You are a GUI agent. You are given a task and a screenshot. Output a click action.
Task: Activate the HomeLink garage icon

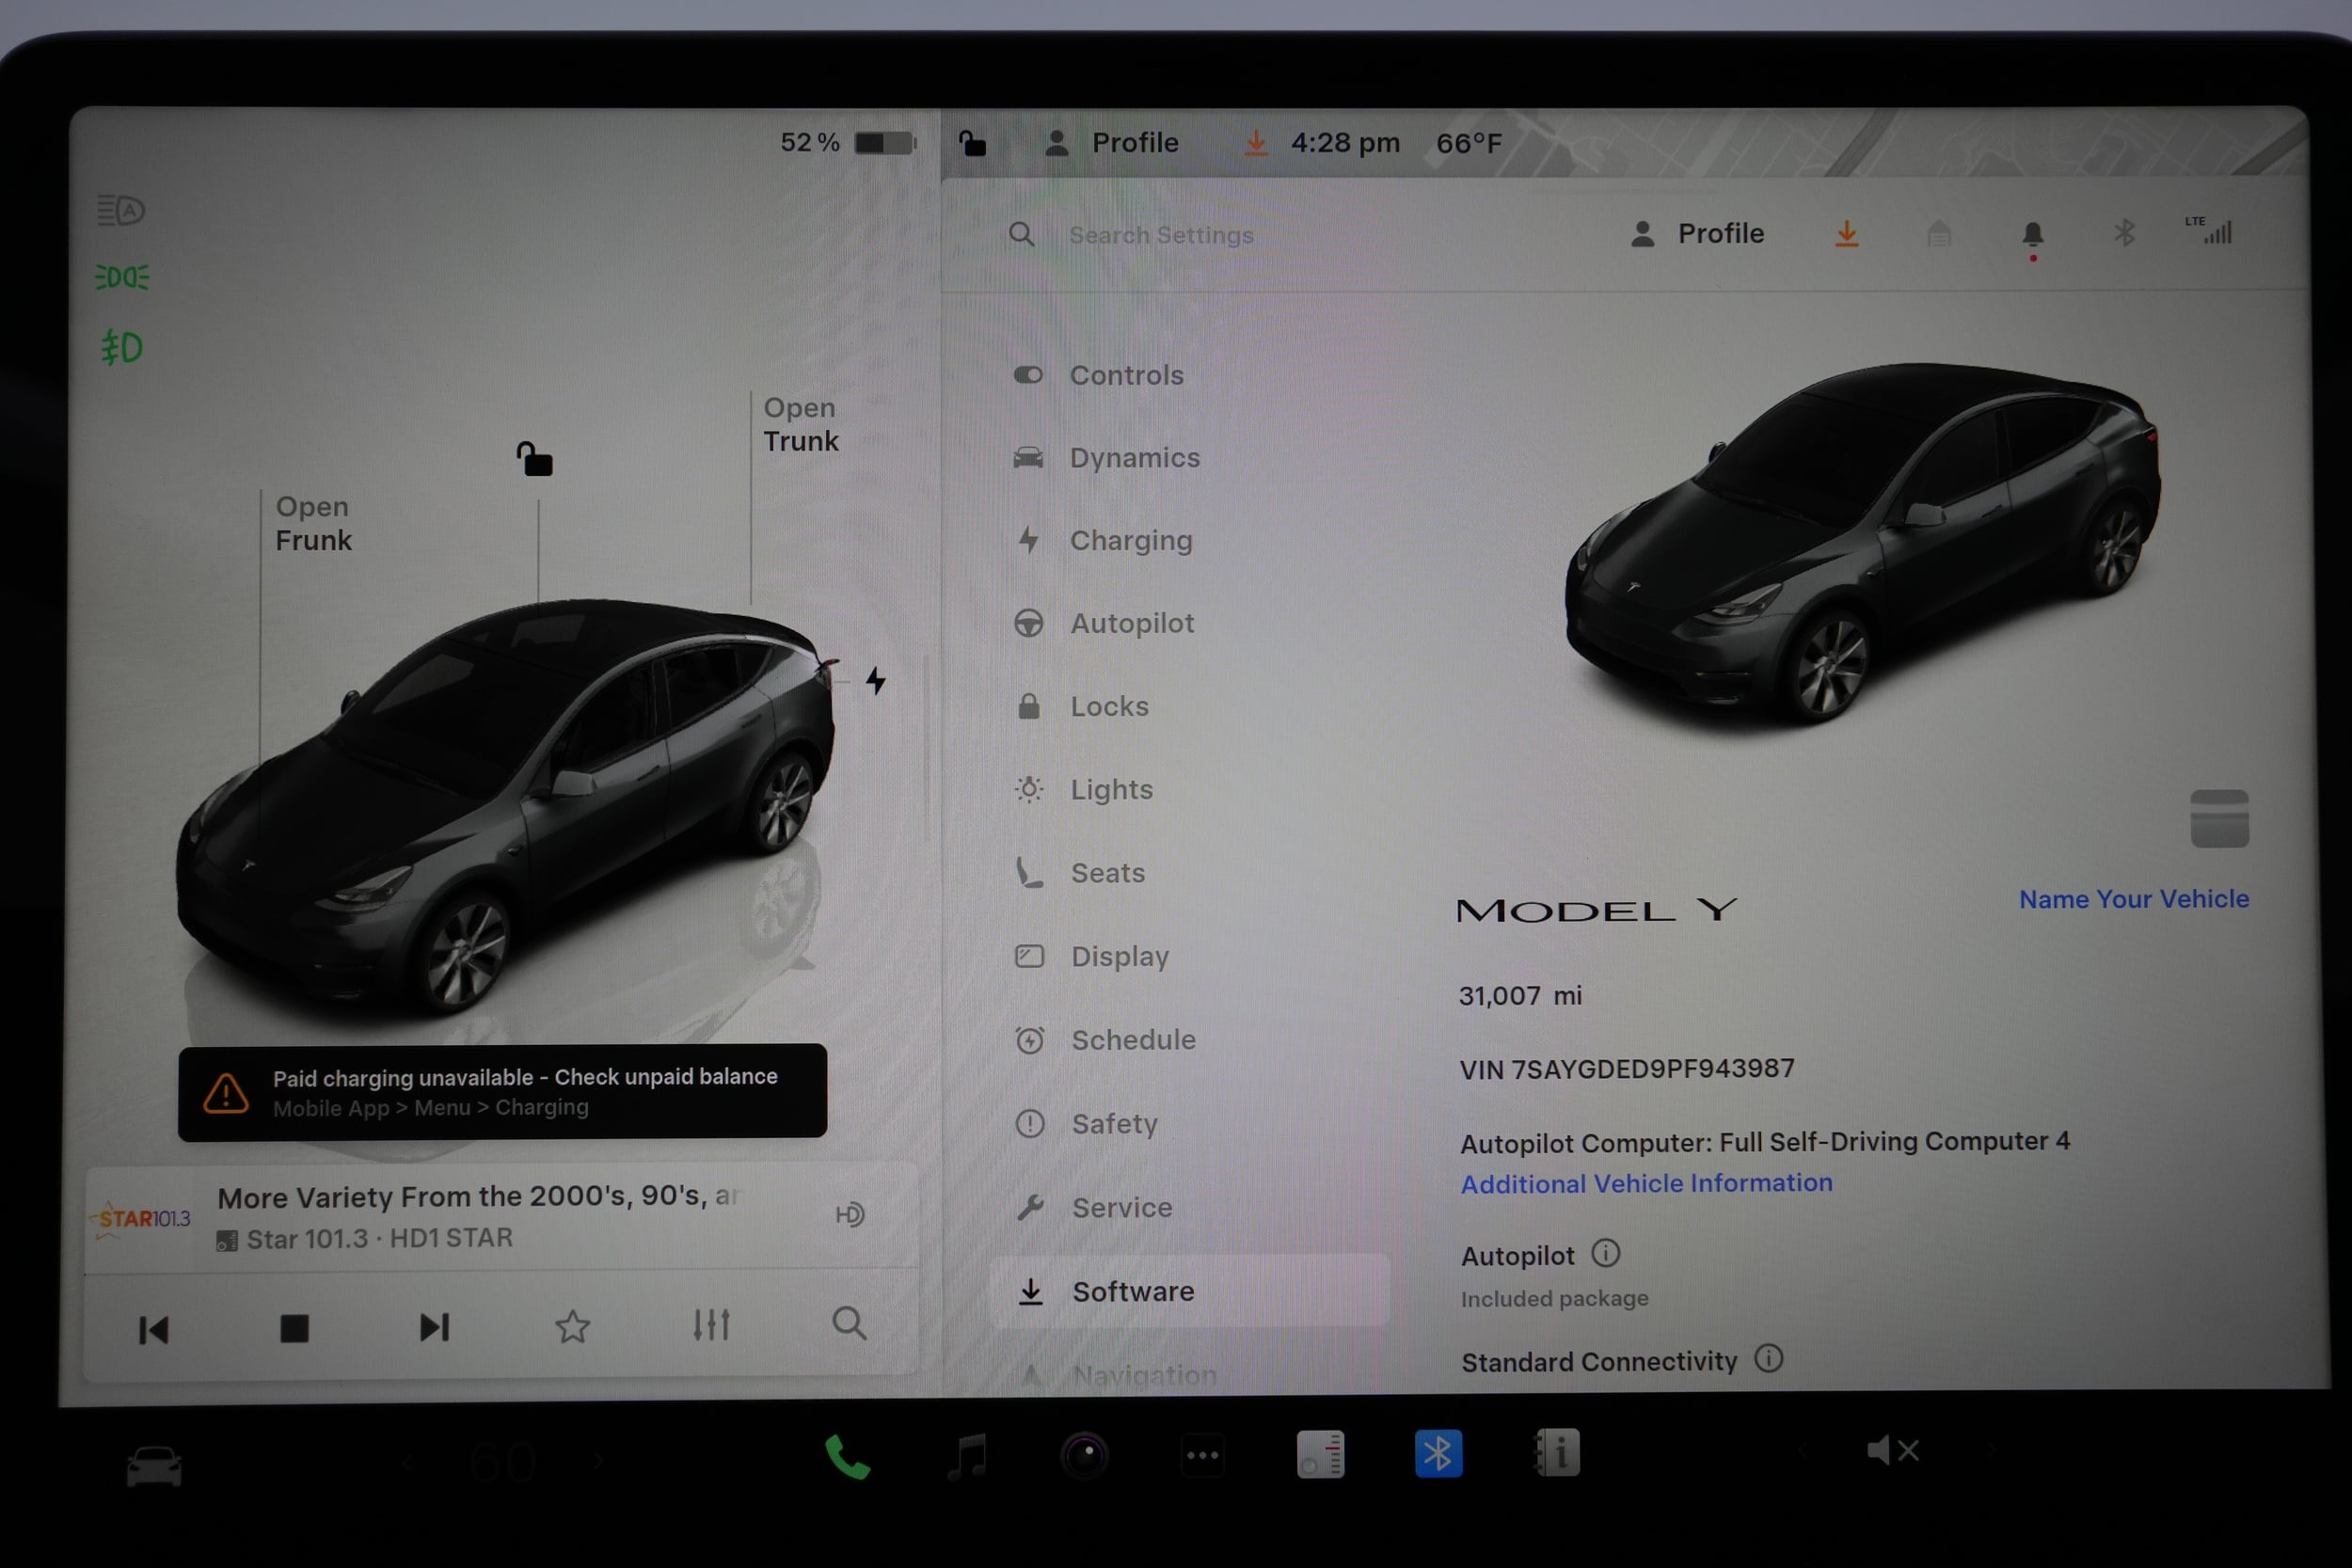click(1940, 233)
